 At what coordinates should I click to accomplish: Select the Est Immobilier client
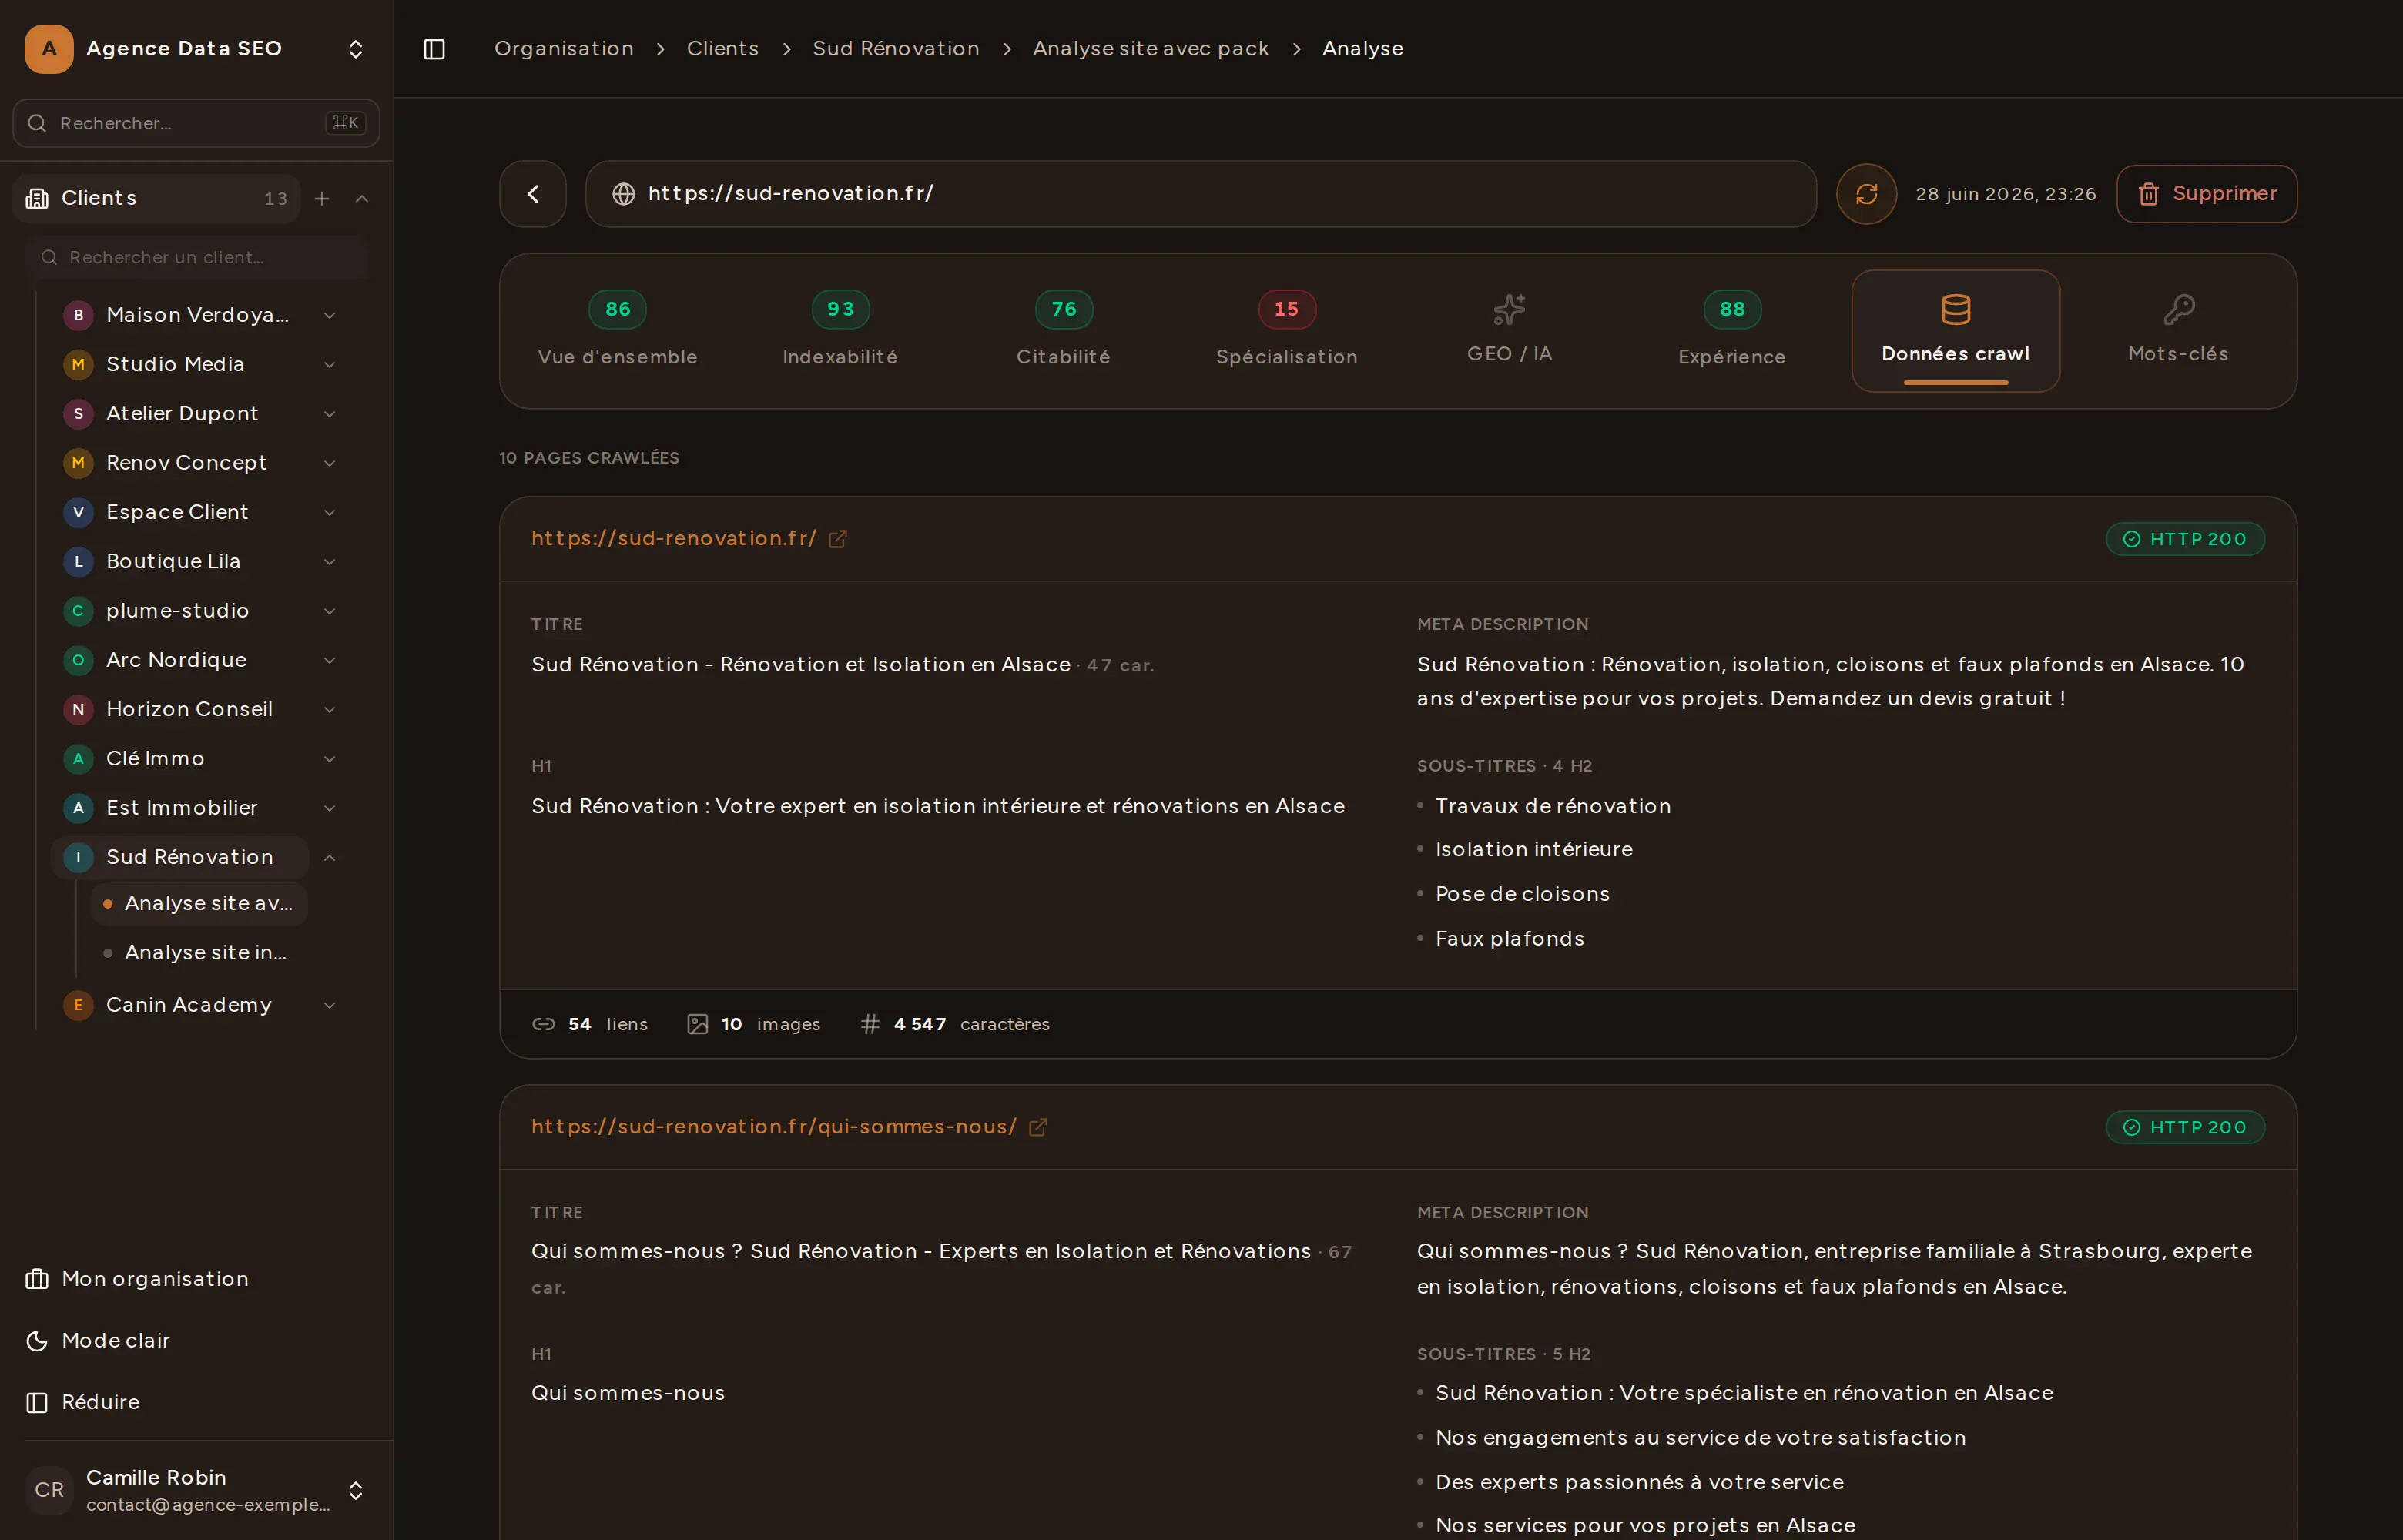[180, 808]
